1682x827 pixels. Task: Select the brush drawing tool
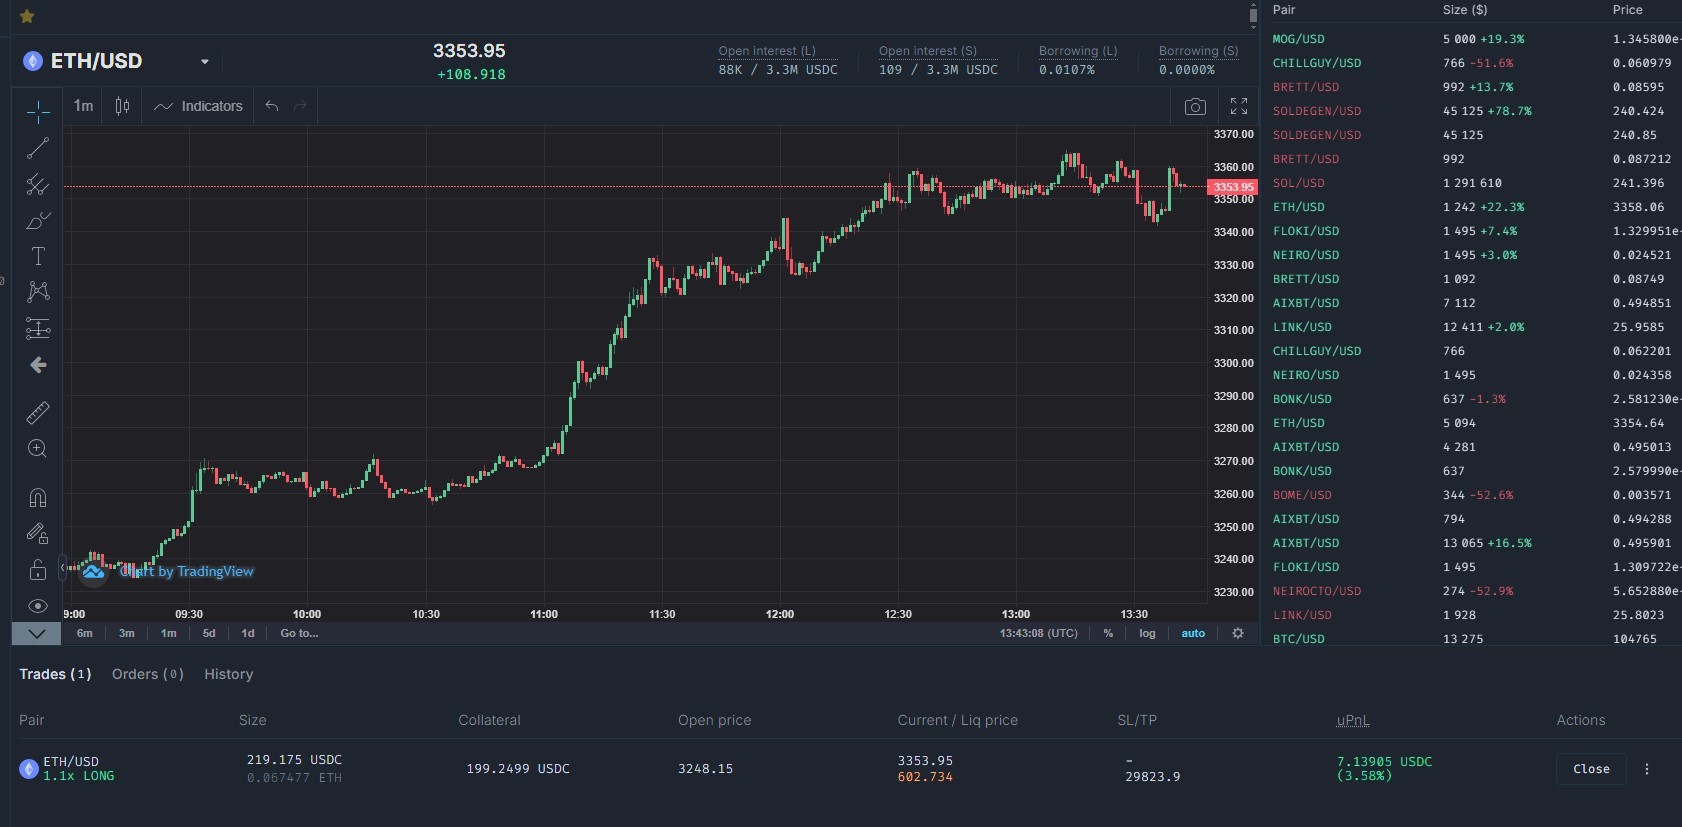pyautogui.click(x=38, y=220)
